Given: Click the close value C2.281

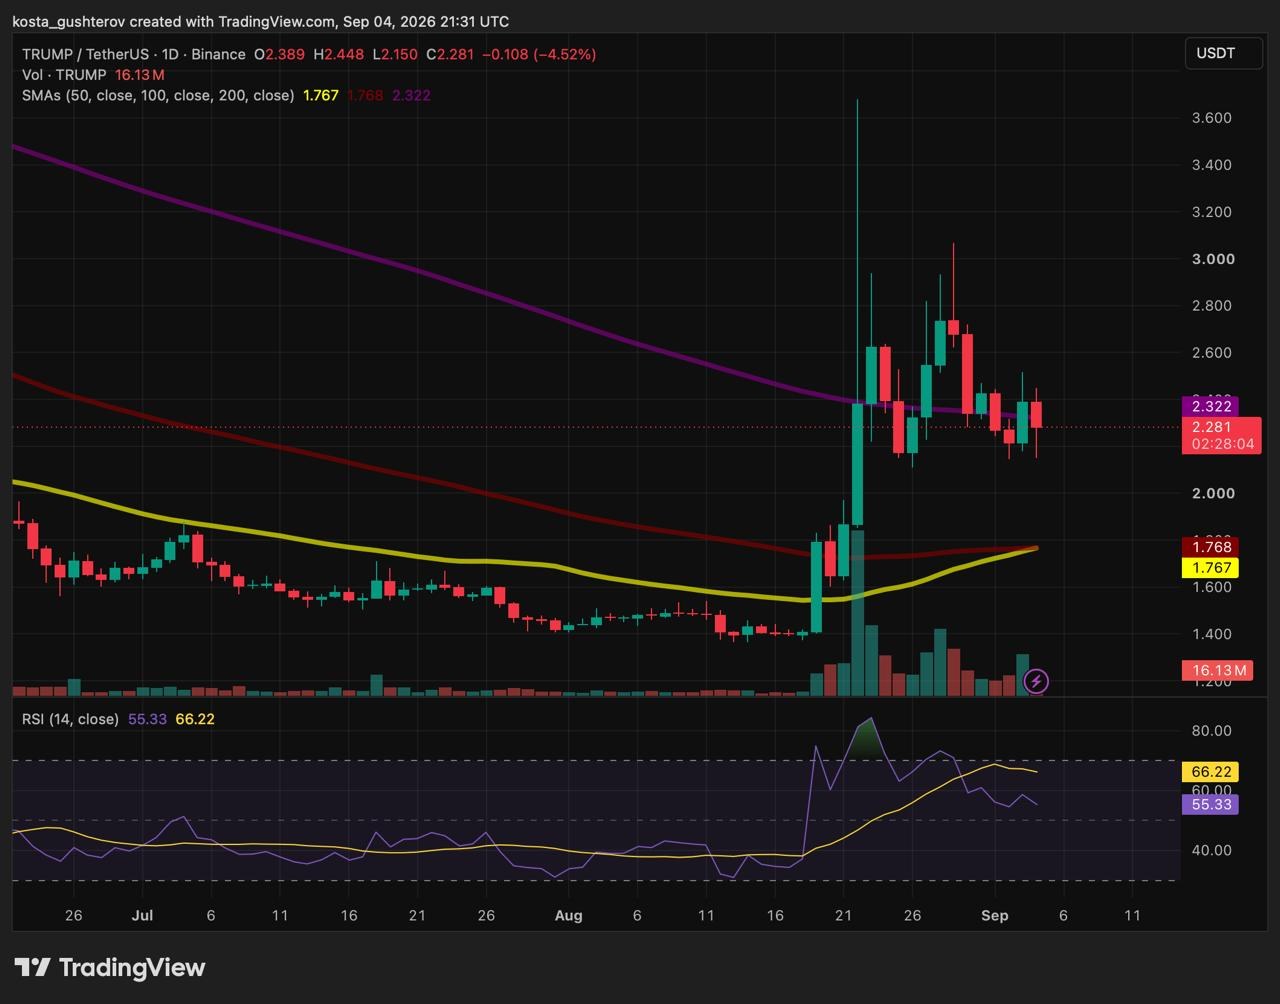Looking at the screenshot, I should pos(451,54).
